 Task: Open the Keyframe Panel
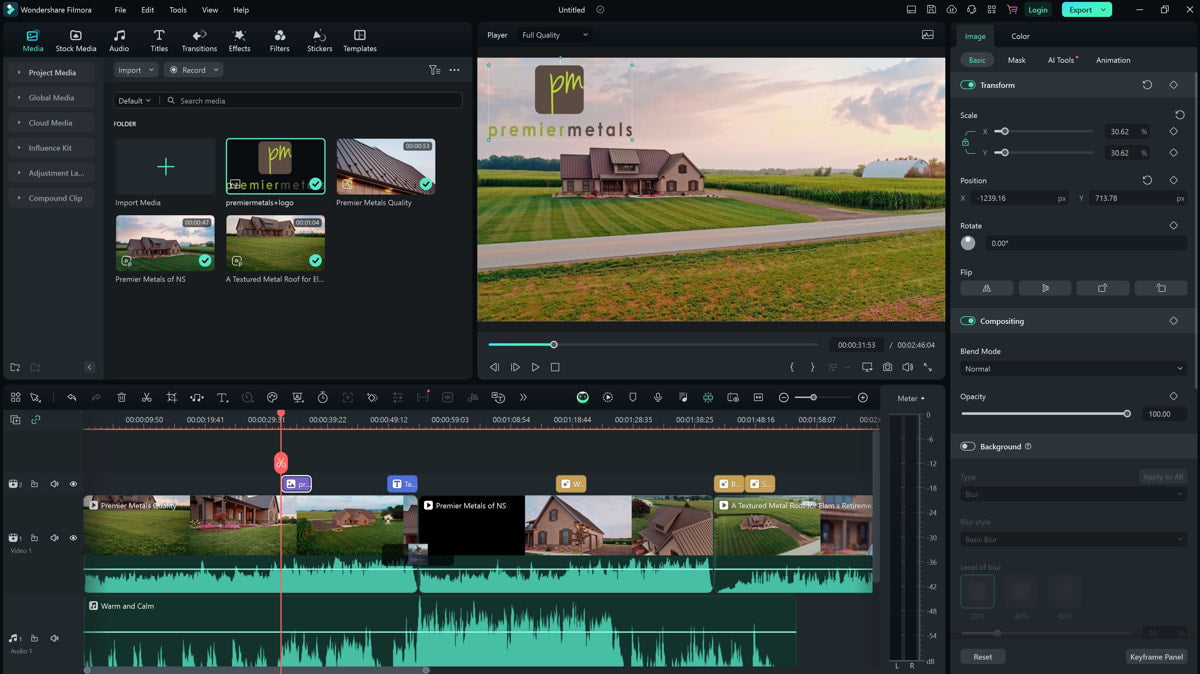click(1156, 657)
